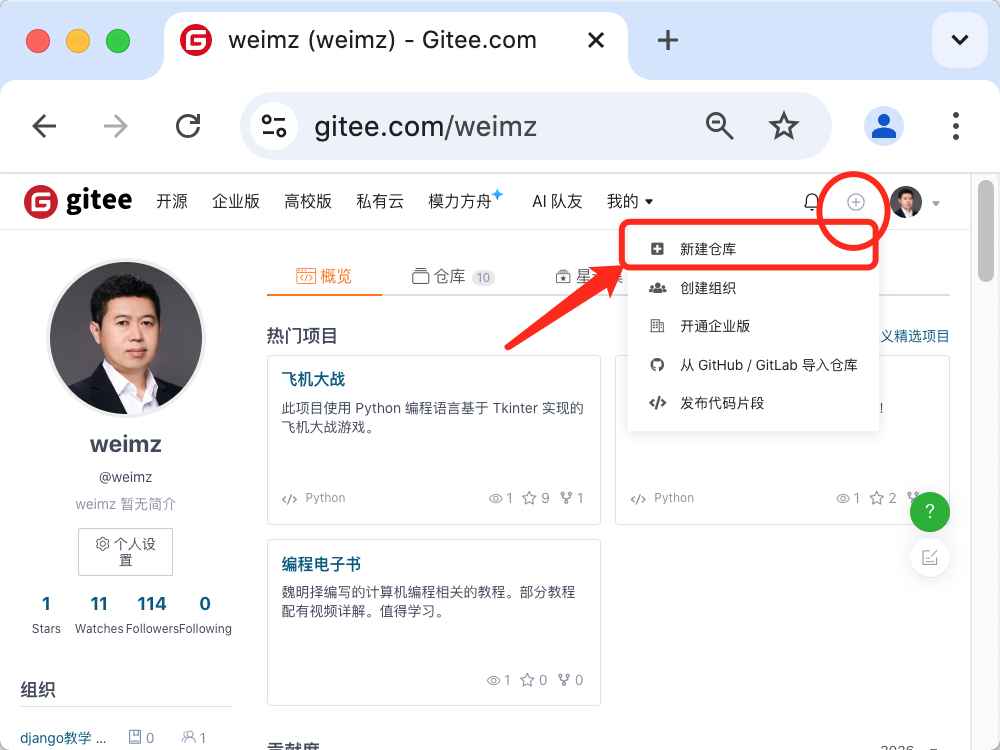Click the feedback edit icon below help

point(929,557)
